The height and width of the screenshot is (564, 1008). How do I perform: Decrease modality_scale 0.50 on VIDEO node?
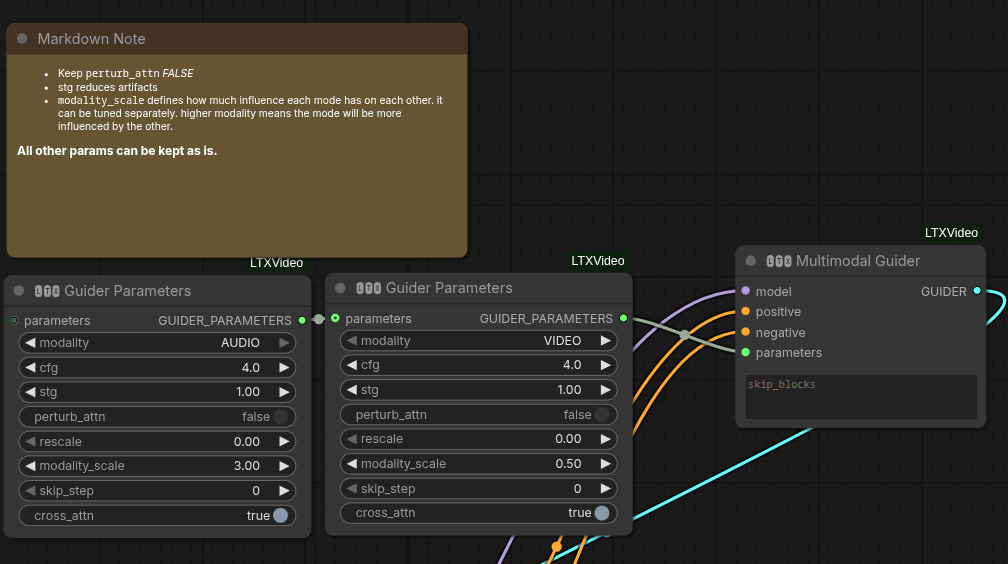point(351,464)
